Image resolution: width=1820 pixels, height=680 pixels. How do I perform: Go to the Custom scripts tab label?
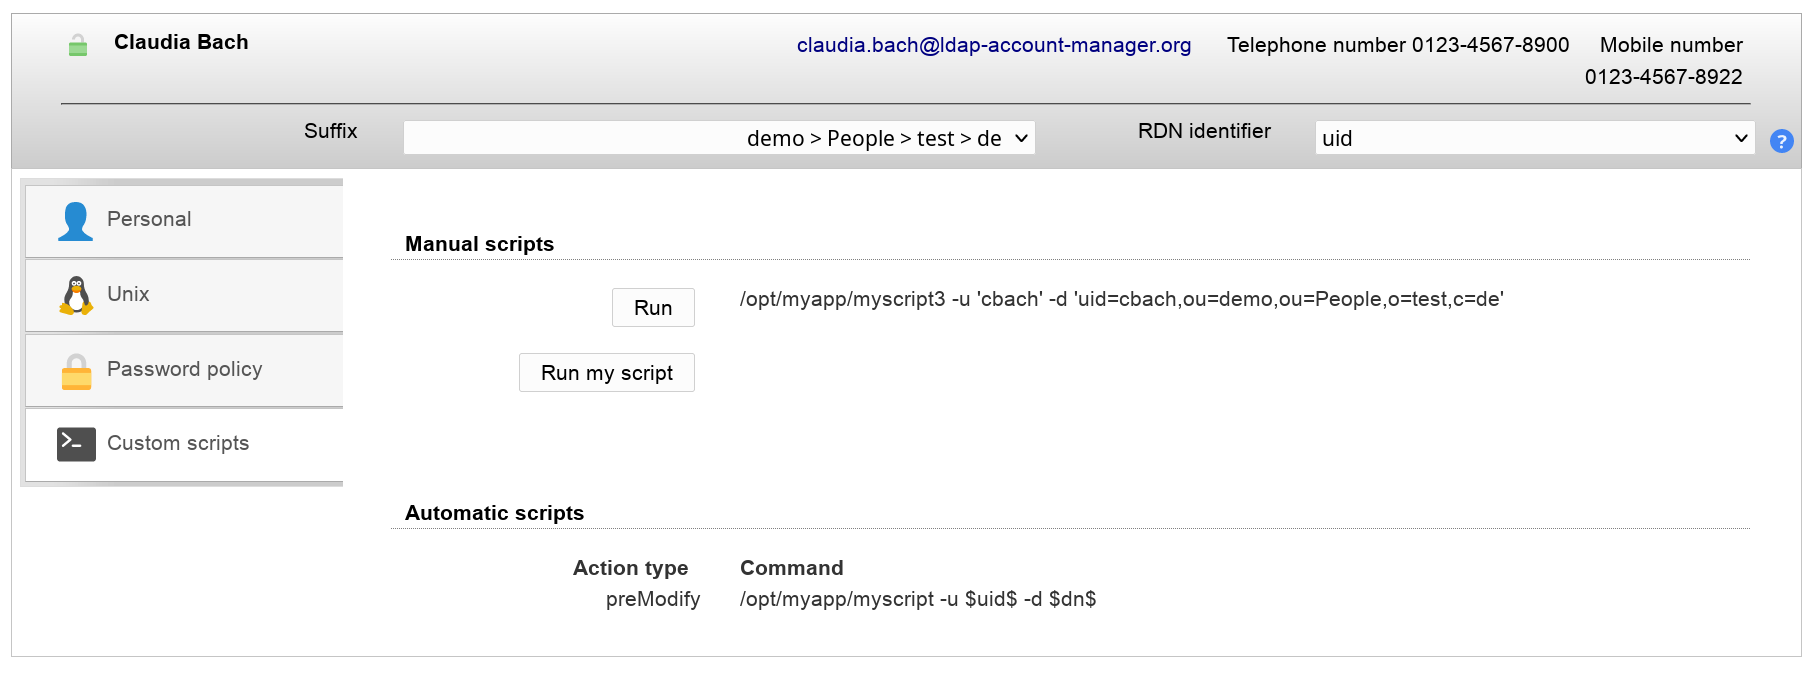[x=178, y=443]
